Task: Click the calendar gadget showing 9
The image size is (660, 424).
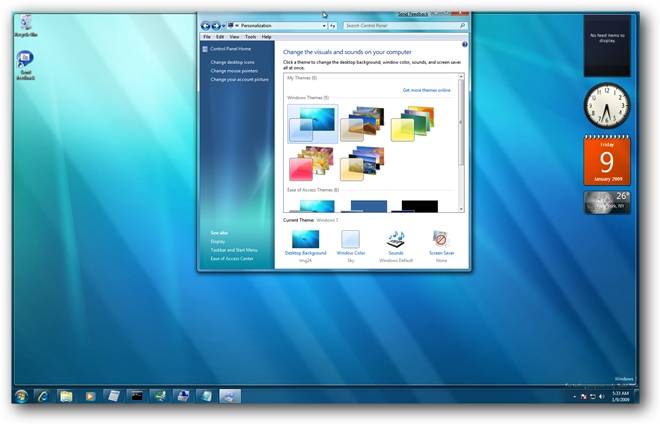Action: (607, 160)
